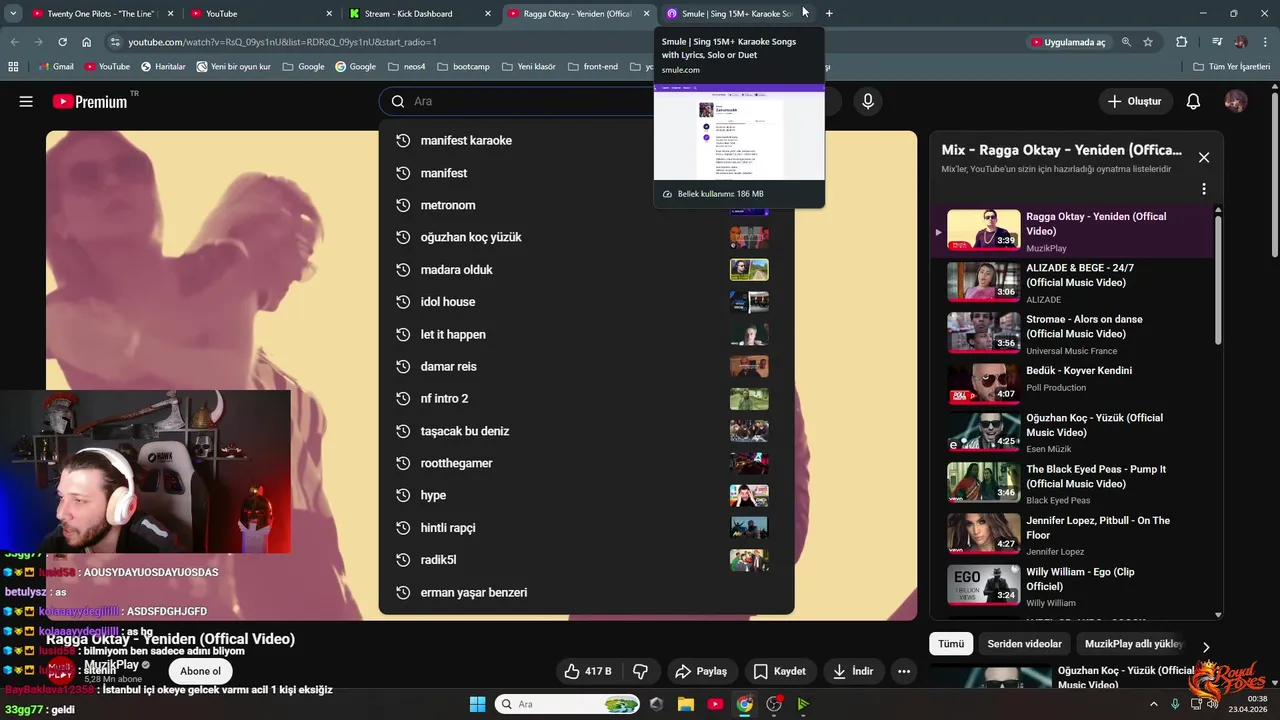The width and height of the screenshot is (1280, 720).
Task: Select the 'manifest karaoke' search suggestion
Action: [x=586, y=141]
